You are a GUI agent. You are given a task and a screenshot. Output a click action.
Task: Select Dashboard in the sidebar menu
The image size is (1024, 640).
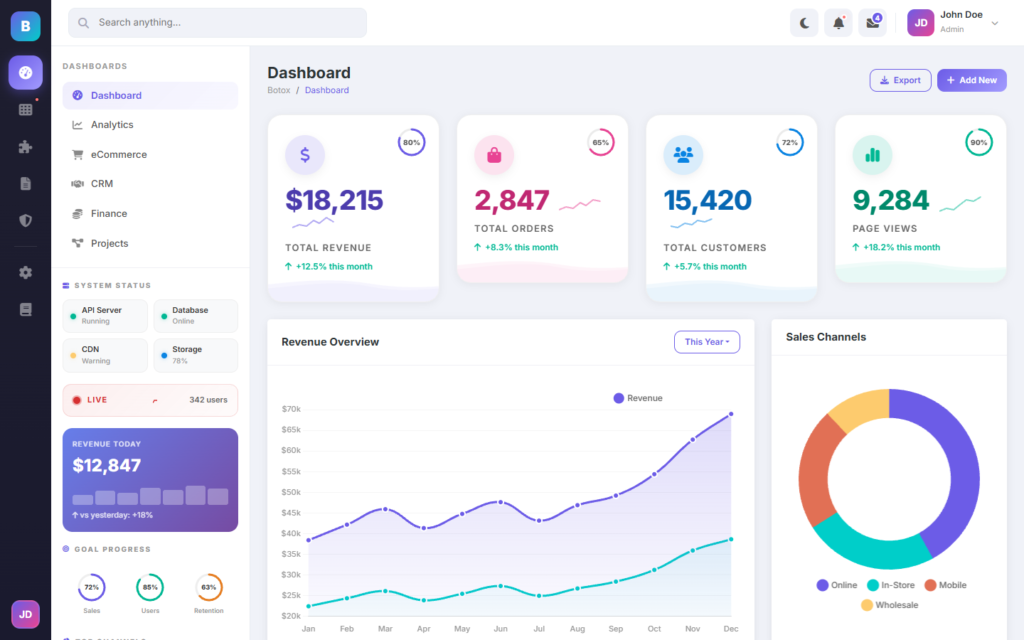pyautogui.click(x=150, y=95)
